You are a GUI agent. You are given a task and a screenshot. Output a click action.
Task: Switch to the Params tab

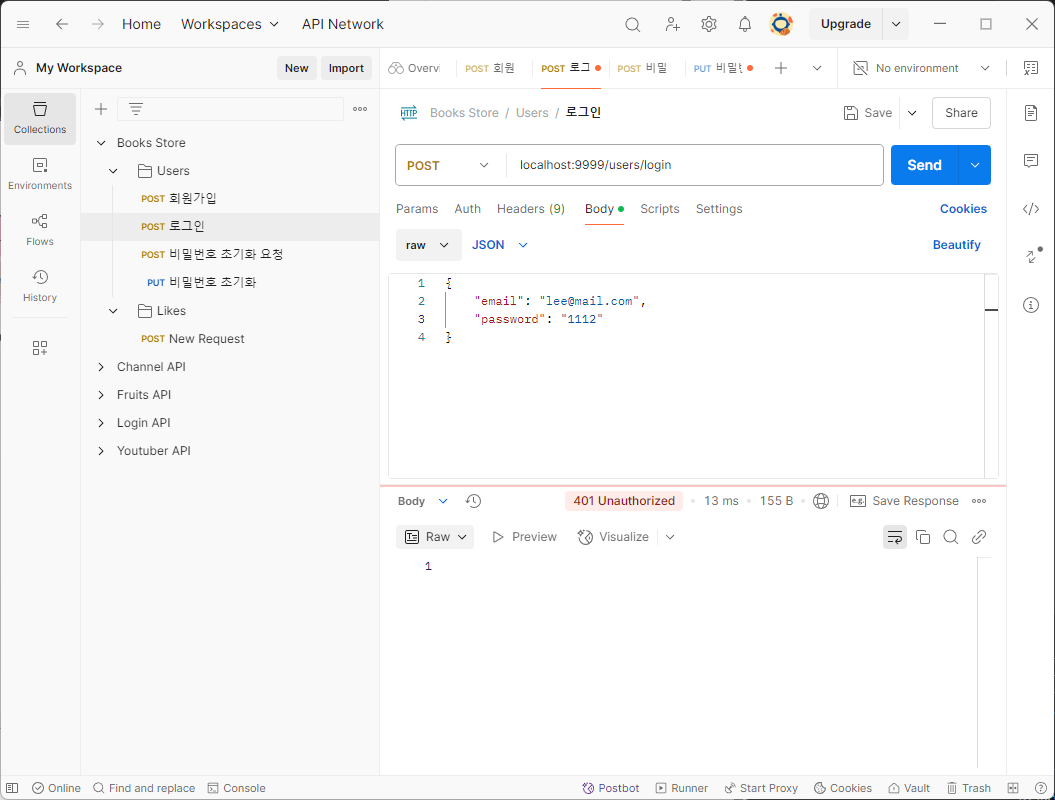point(416,209)
